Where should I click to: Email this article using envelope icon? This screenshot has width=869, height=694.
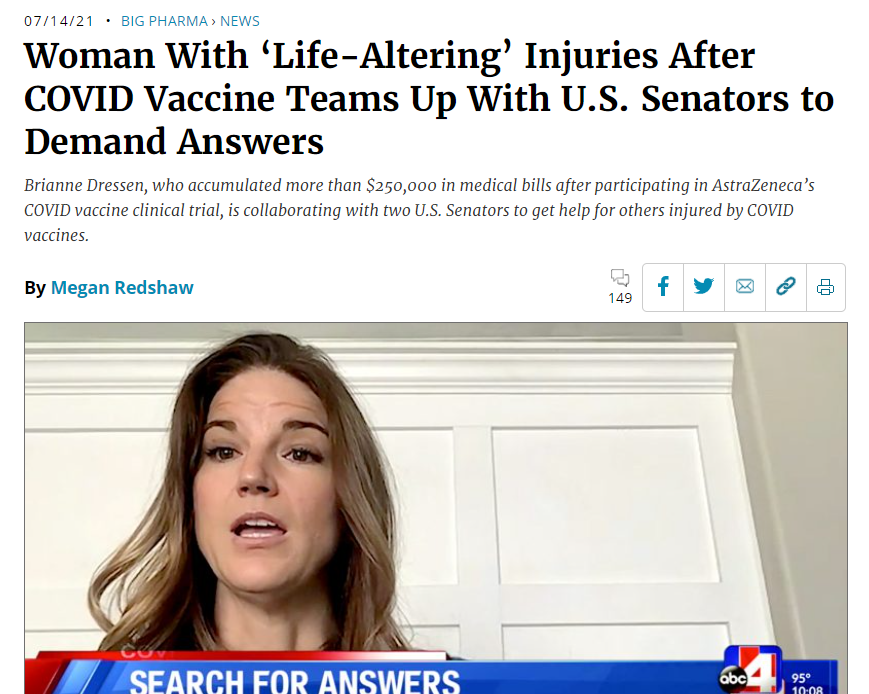pos(745,287)
